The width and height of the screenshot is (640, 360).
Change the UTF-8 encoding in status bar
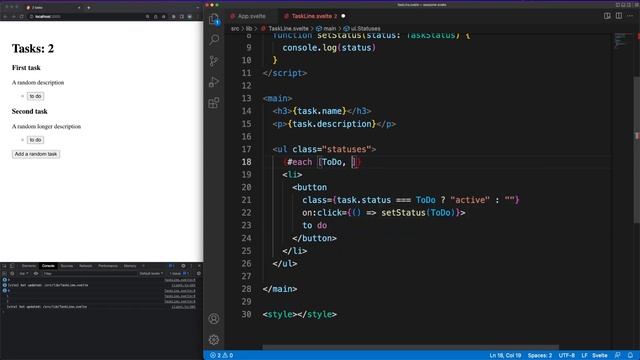click(567, 355)
